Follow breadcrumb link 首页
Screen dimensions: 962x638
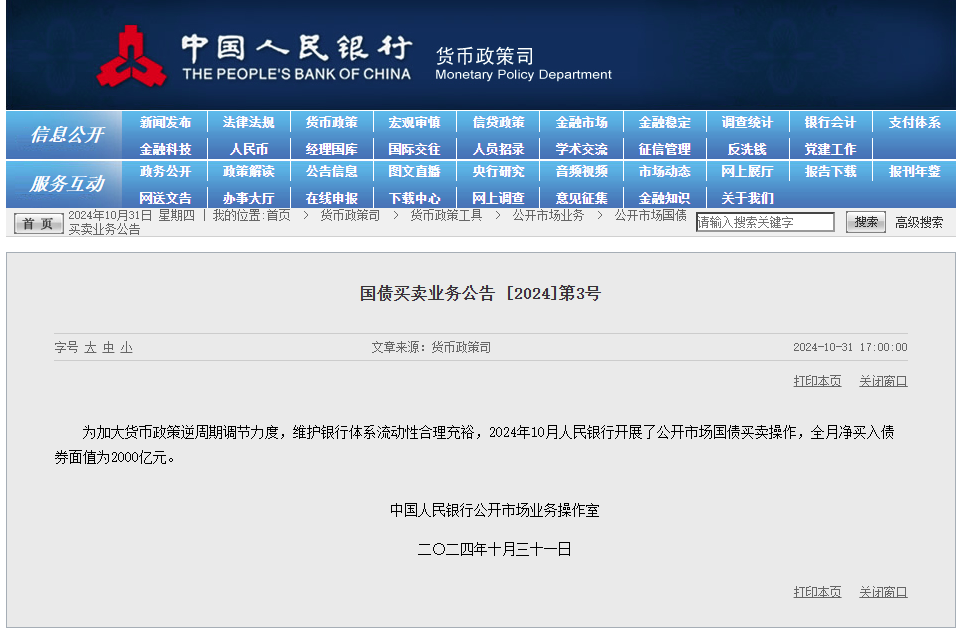(x=278, y=215)
